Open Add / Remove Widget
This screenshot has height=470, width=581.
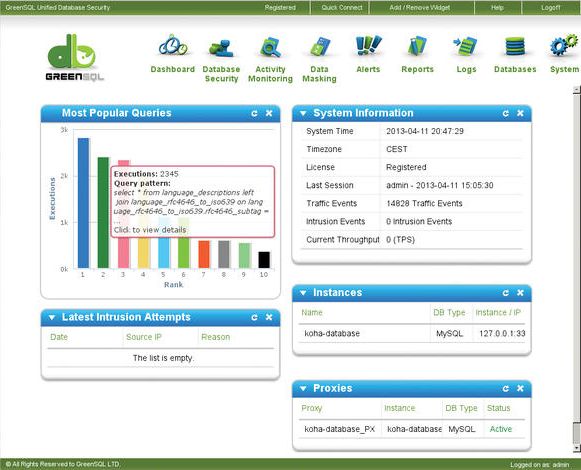[x=419, y=7]
